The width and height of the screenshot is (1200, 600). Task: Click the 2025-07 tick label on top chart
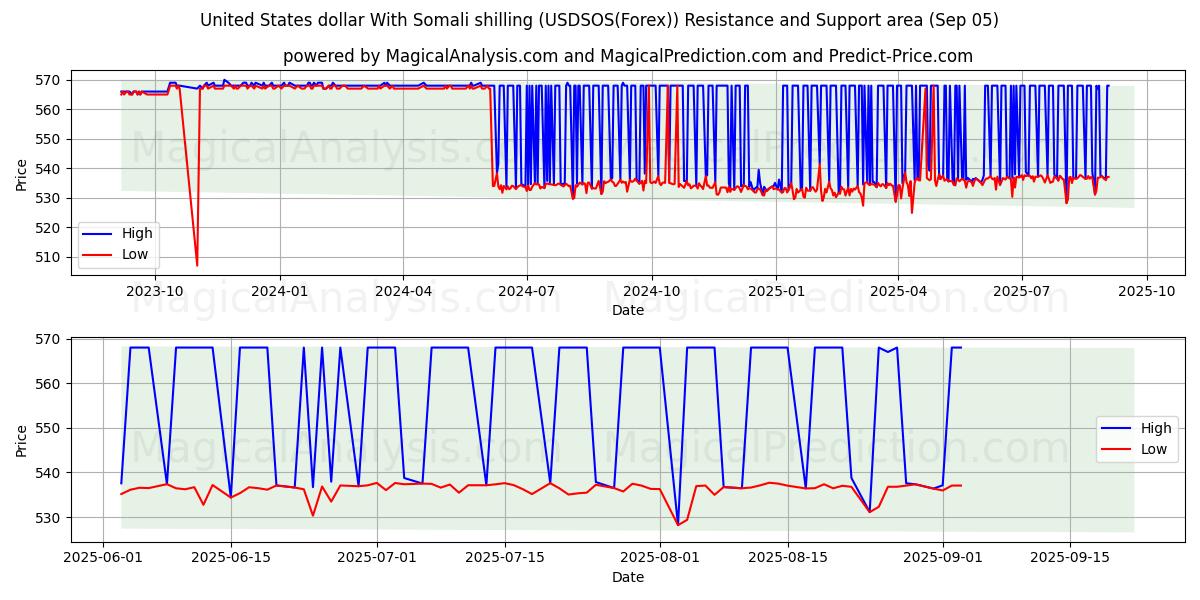1021,290
